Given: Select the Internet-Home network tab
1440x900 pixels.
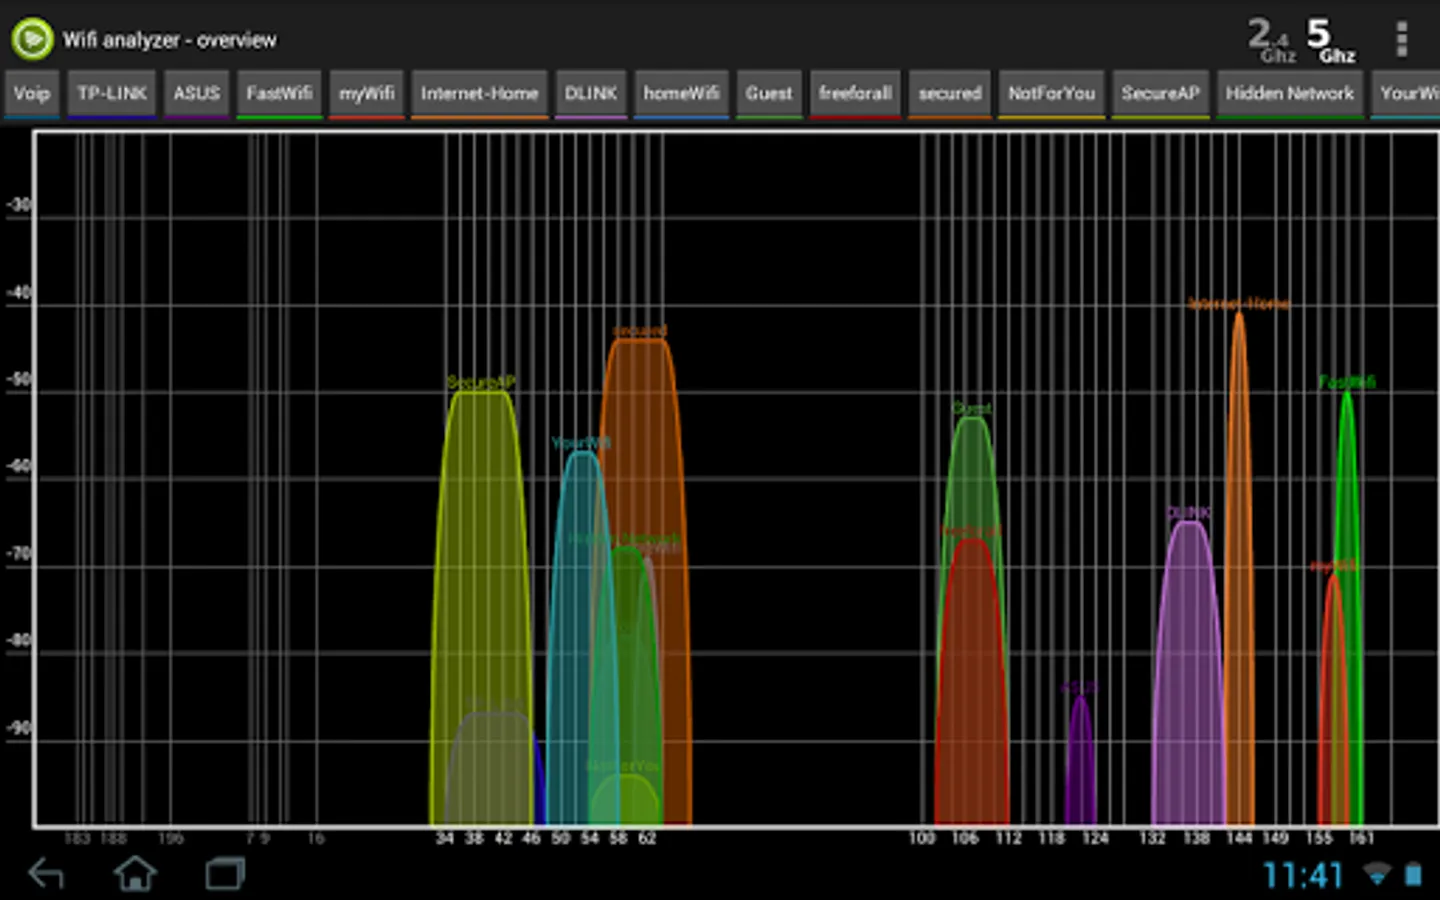Looking at the screenshot, I should [479, 94].
